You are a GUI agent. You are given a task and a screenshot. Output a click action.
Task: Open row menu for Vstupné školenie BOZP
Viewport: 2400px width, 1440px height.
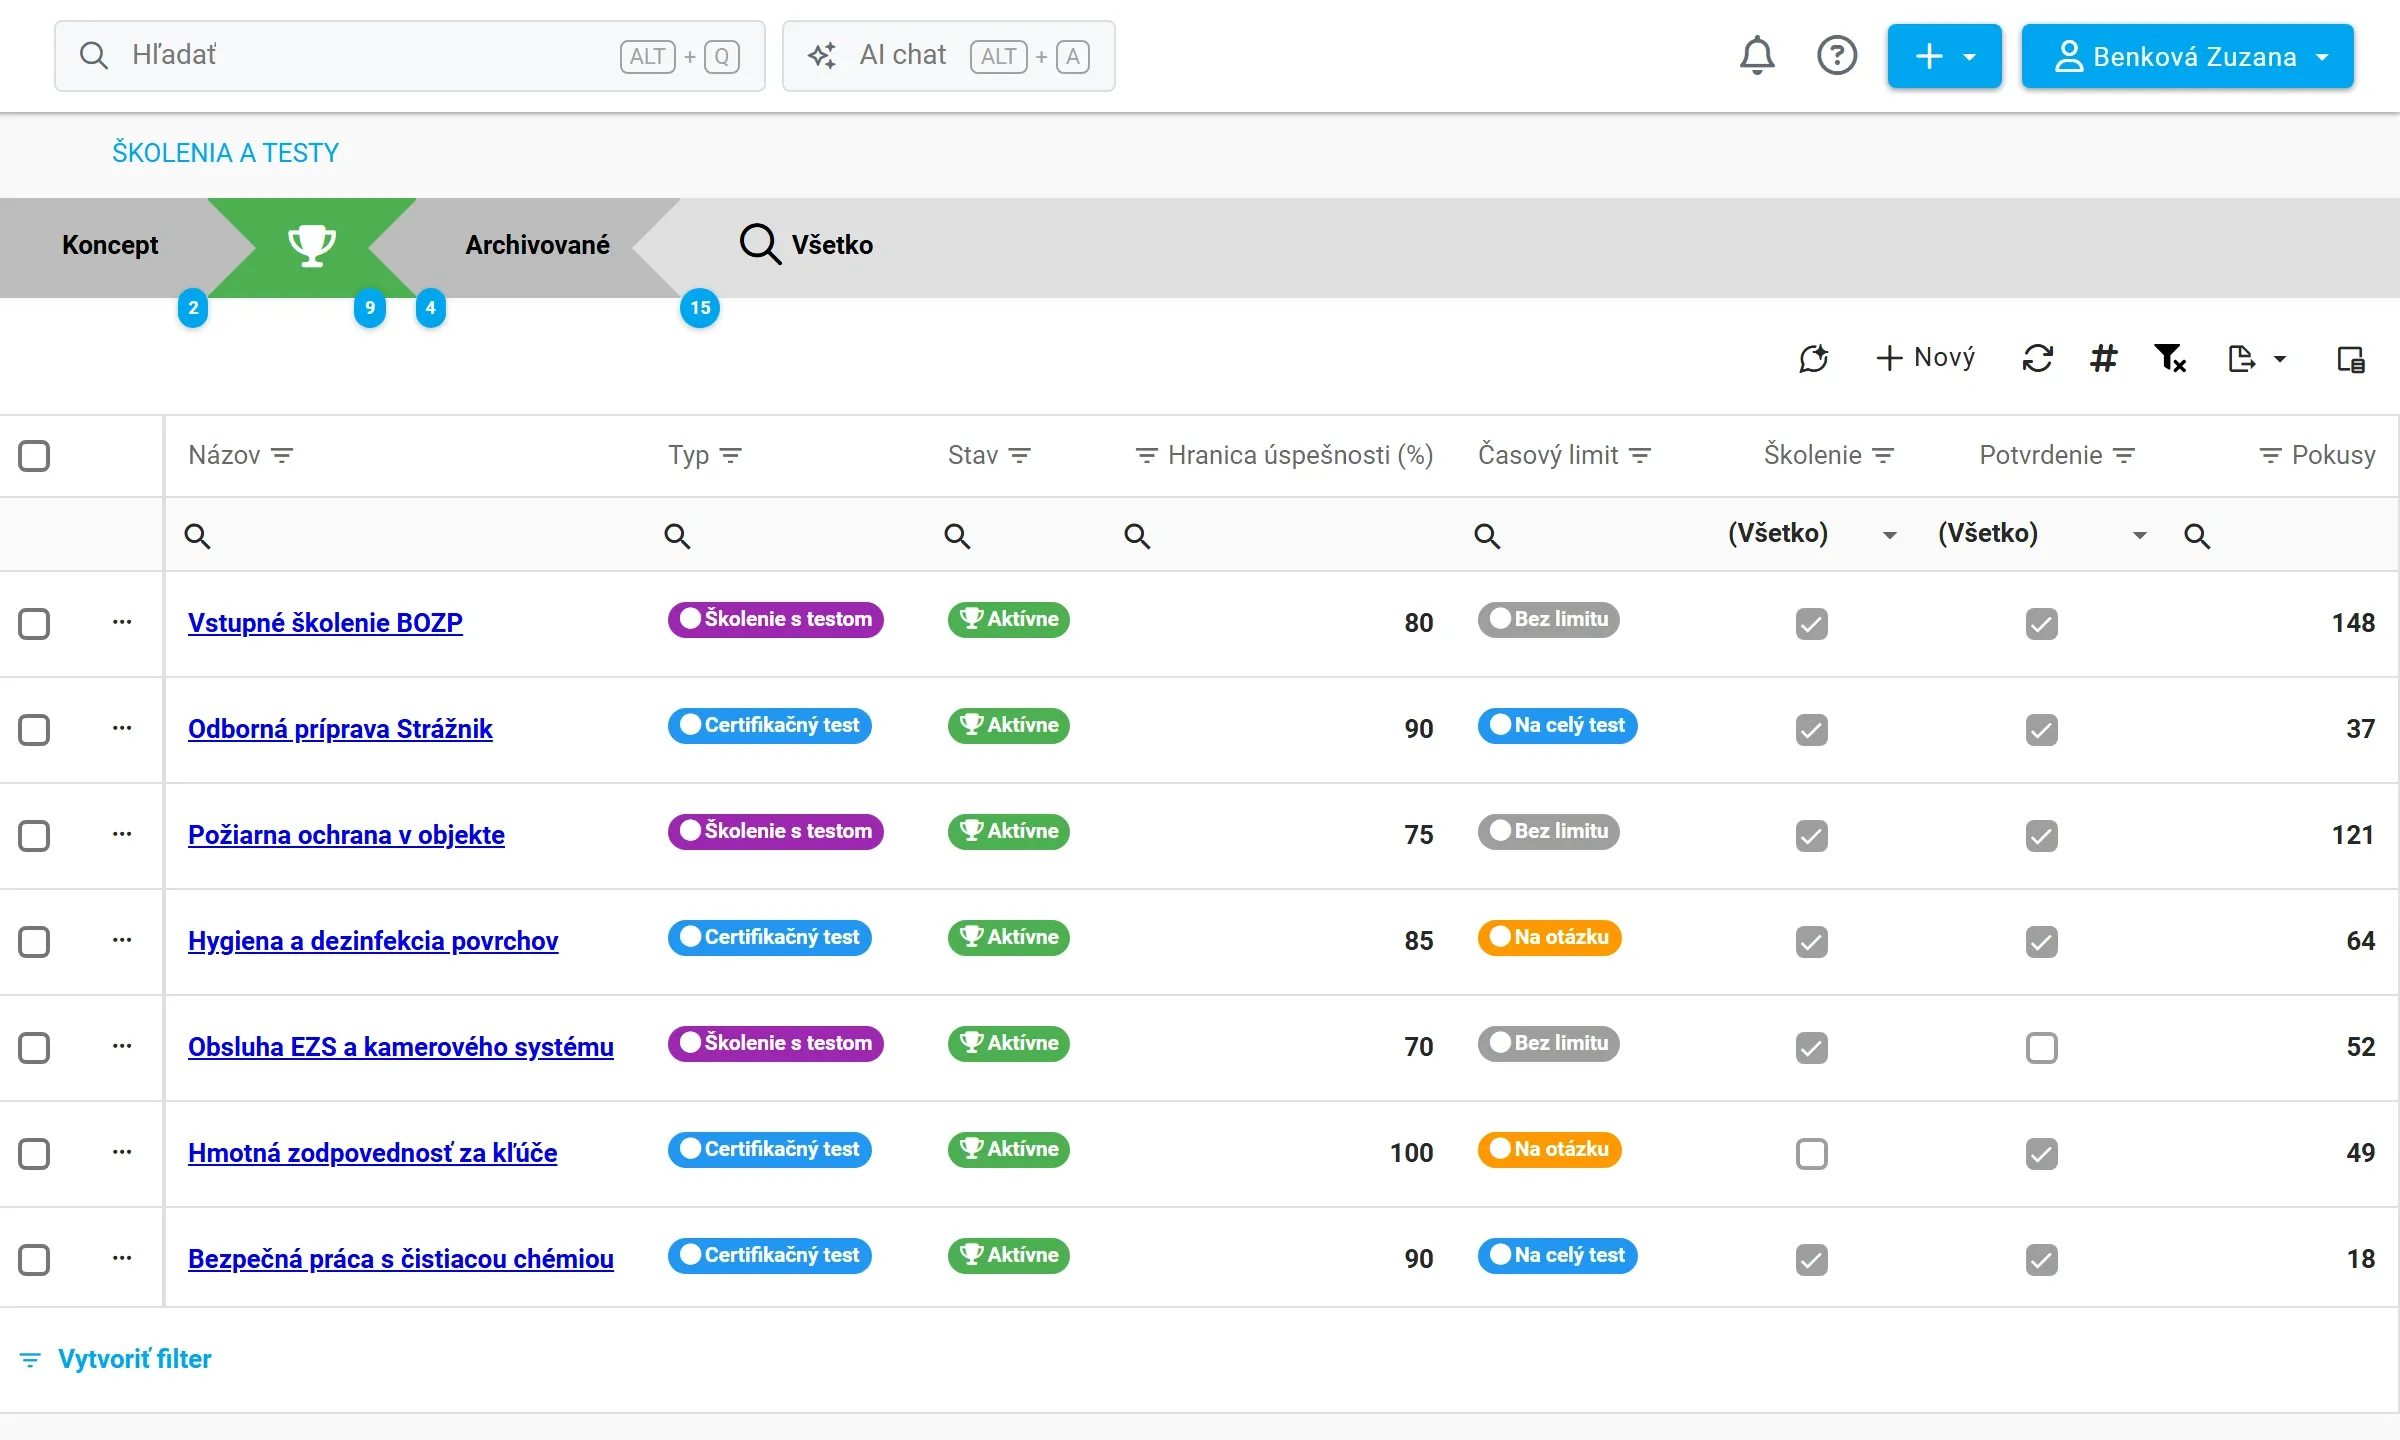click(x=122, y=622)
